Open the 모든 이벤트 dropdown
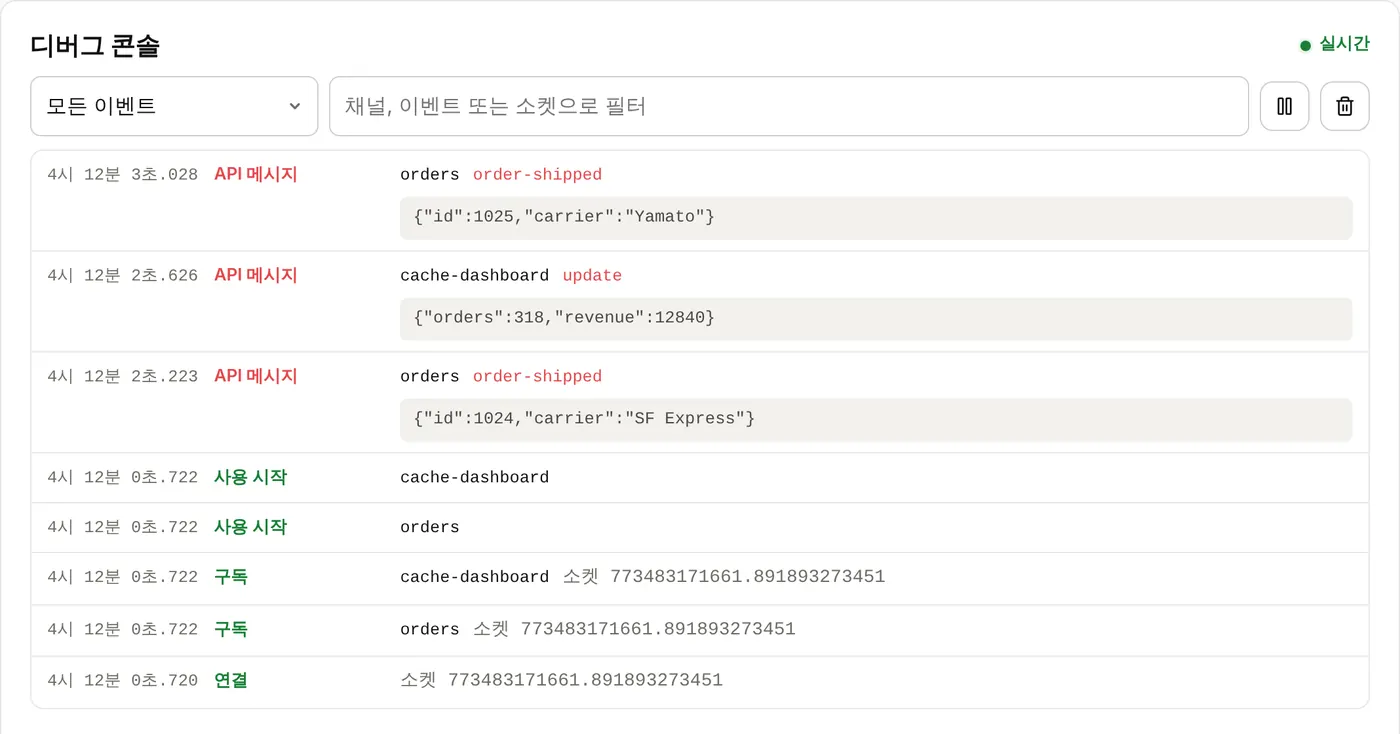 click(174, 106)
